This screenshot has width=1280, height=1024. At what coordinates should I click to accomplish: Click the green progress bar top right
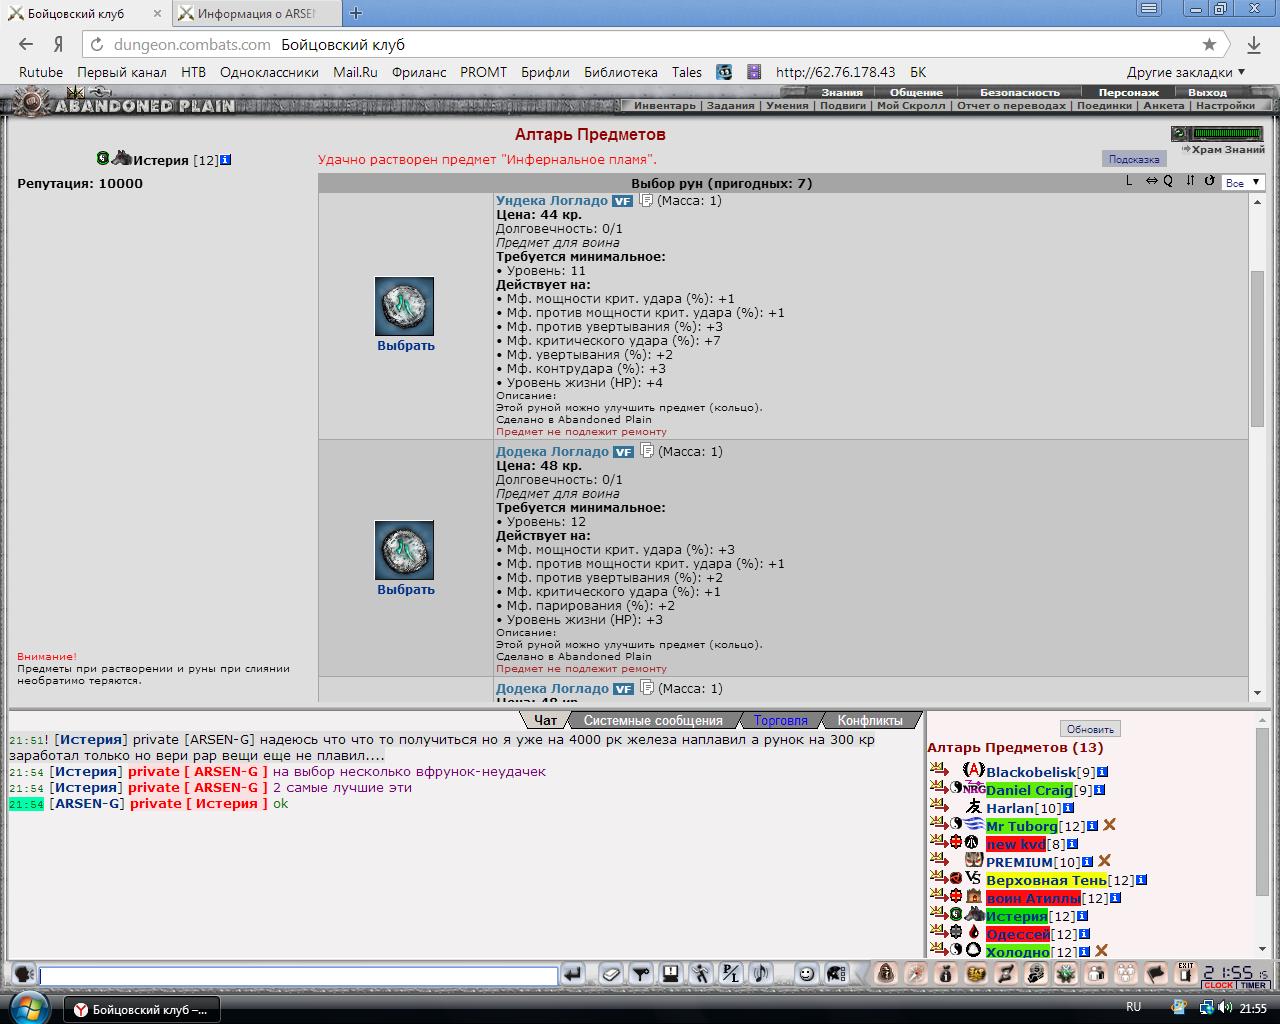tap(1227, 133)
